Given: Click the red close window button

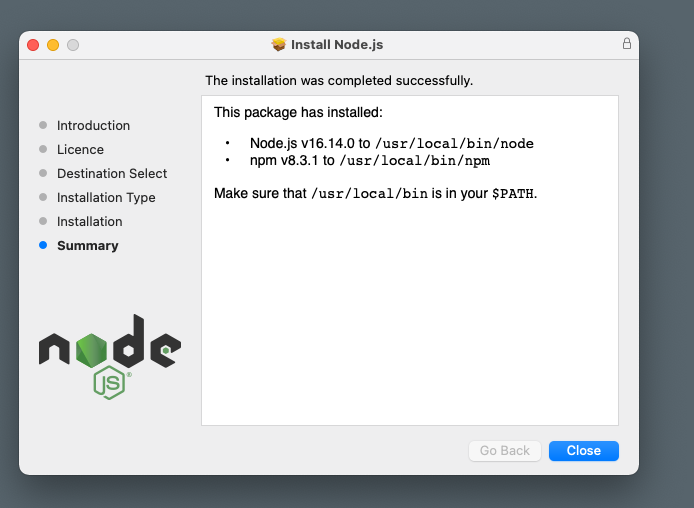Looking at the screenshot, I should 33,45.
